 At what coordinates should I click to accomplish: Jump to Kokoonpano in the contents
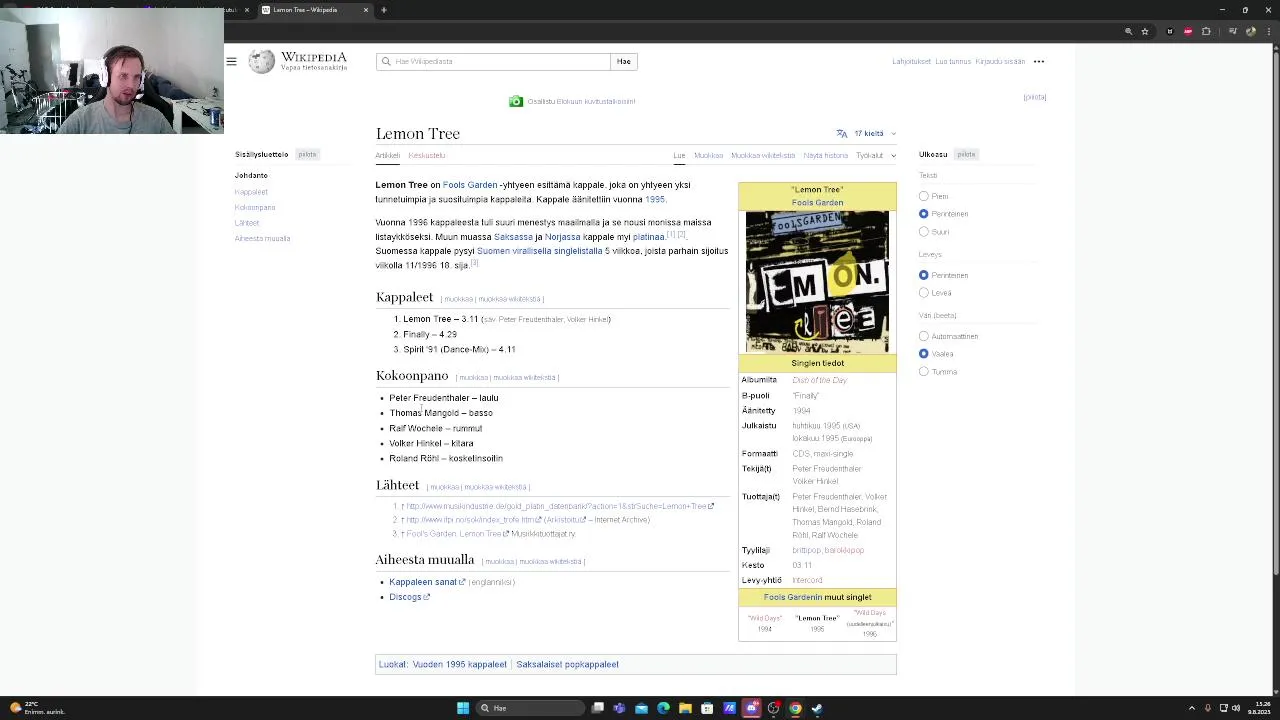click(255, 207)
